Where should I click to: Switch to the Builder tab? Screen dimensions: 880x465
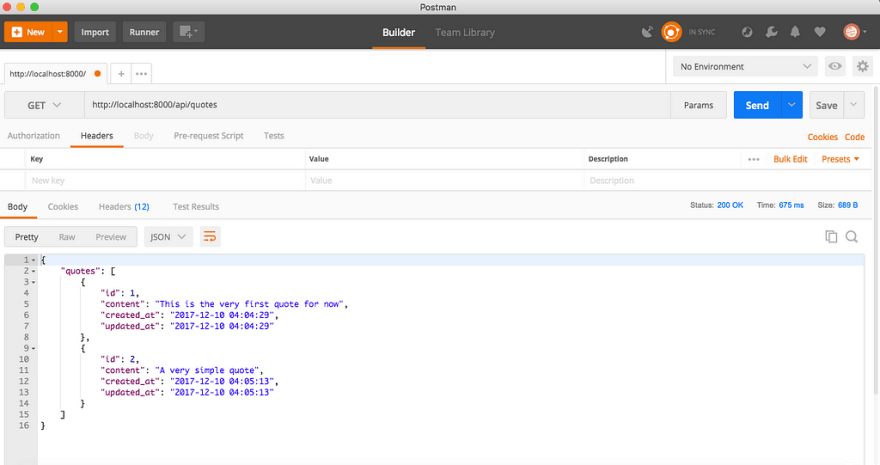click(398, 33)
